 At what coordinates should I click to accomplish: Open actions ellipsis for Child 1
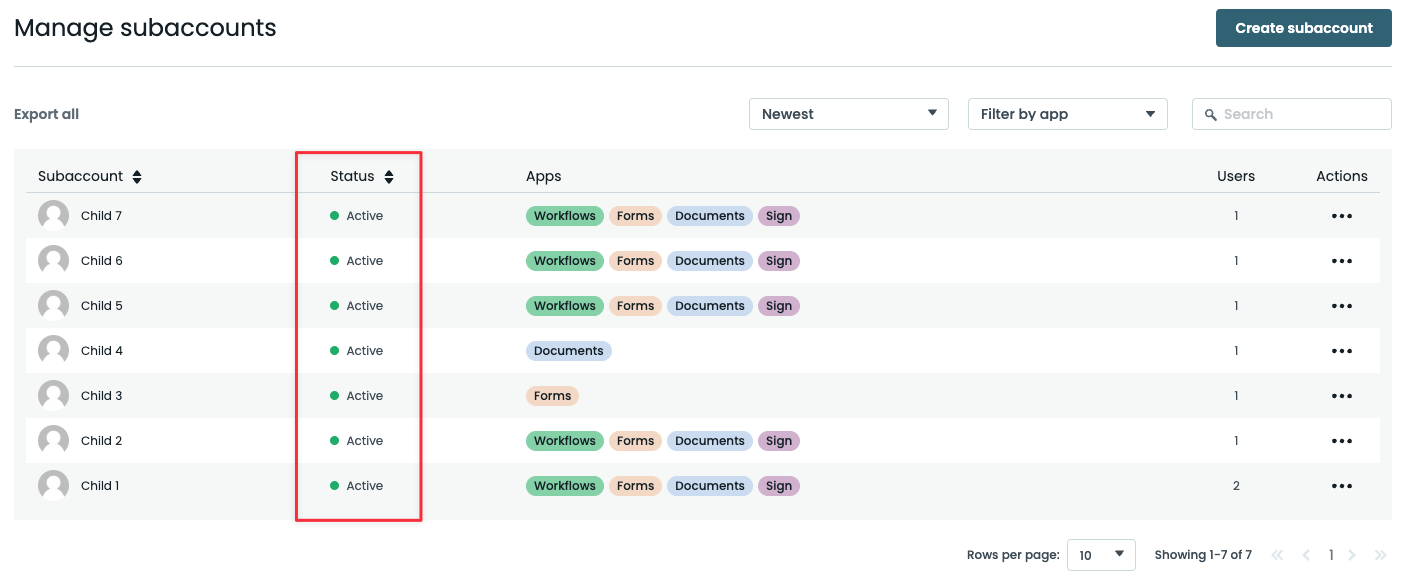coord(1341,486)
